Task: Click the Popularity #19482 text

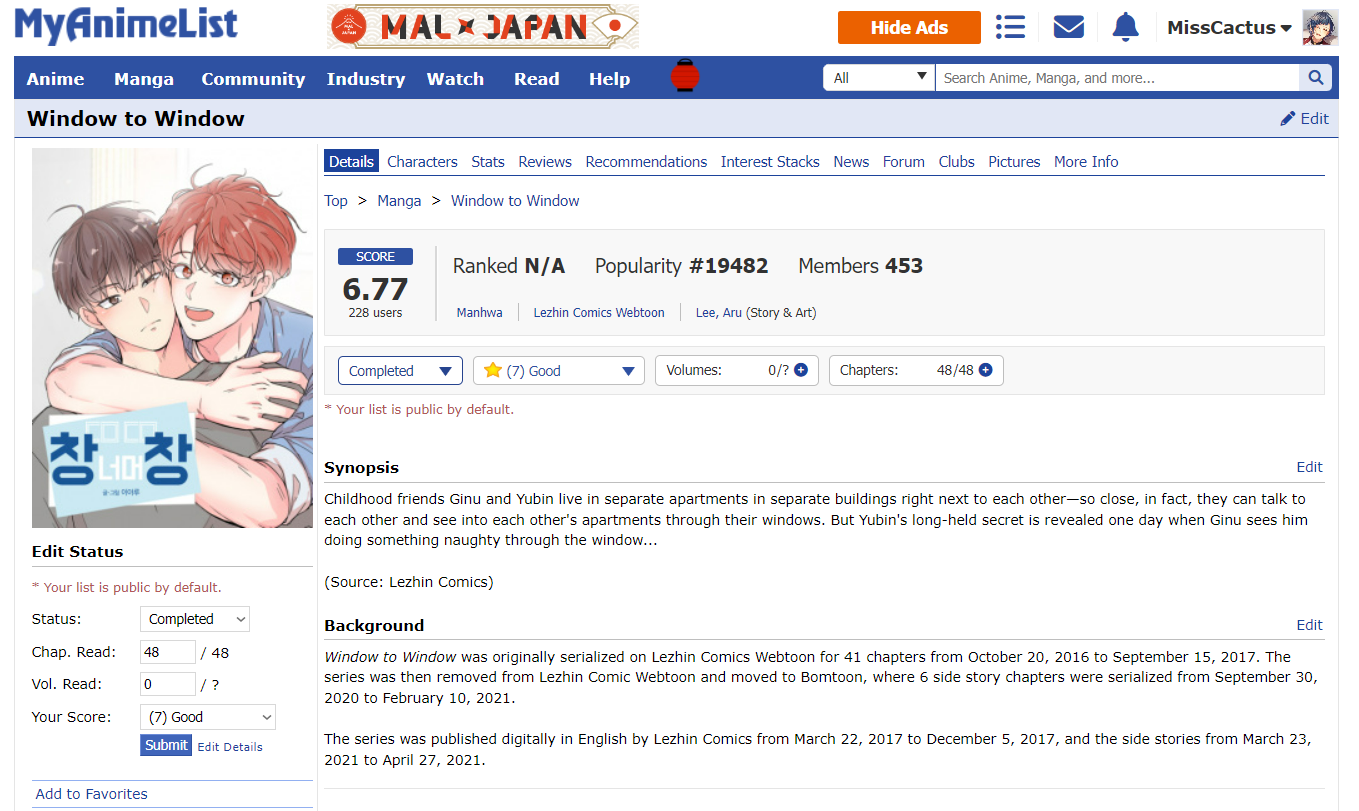Action: coord(682,266)
